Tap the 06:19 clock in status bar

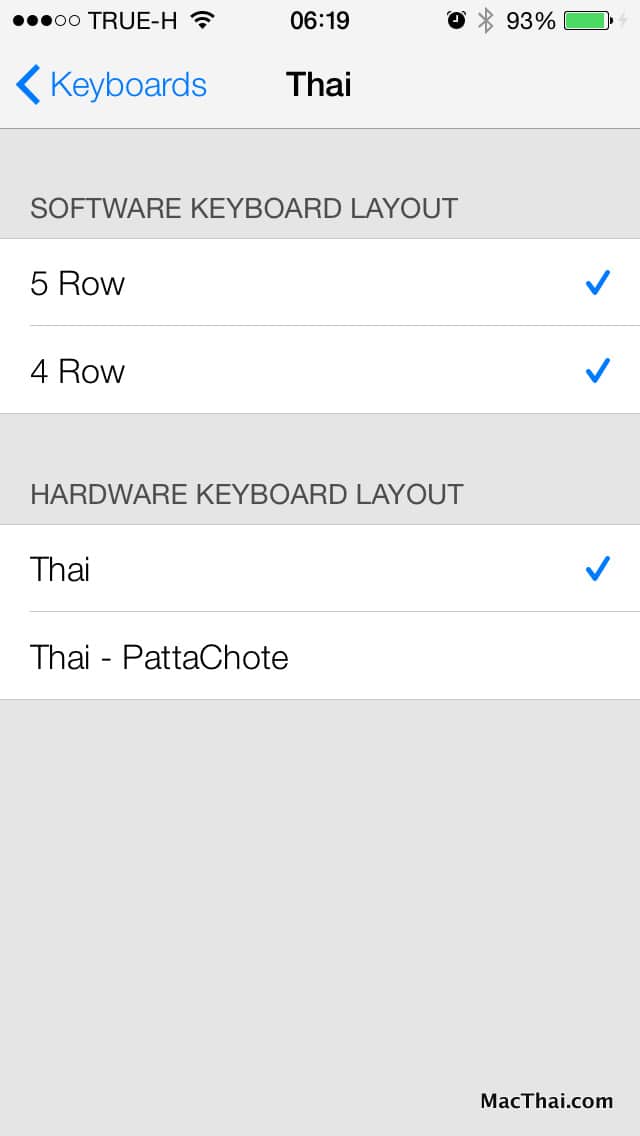(320, 21)
